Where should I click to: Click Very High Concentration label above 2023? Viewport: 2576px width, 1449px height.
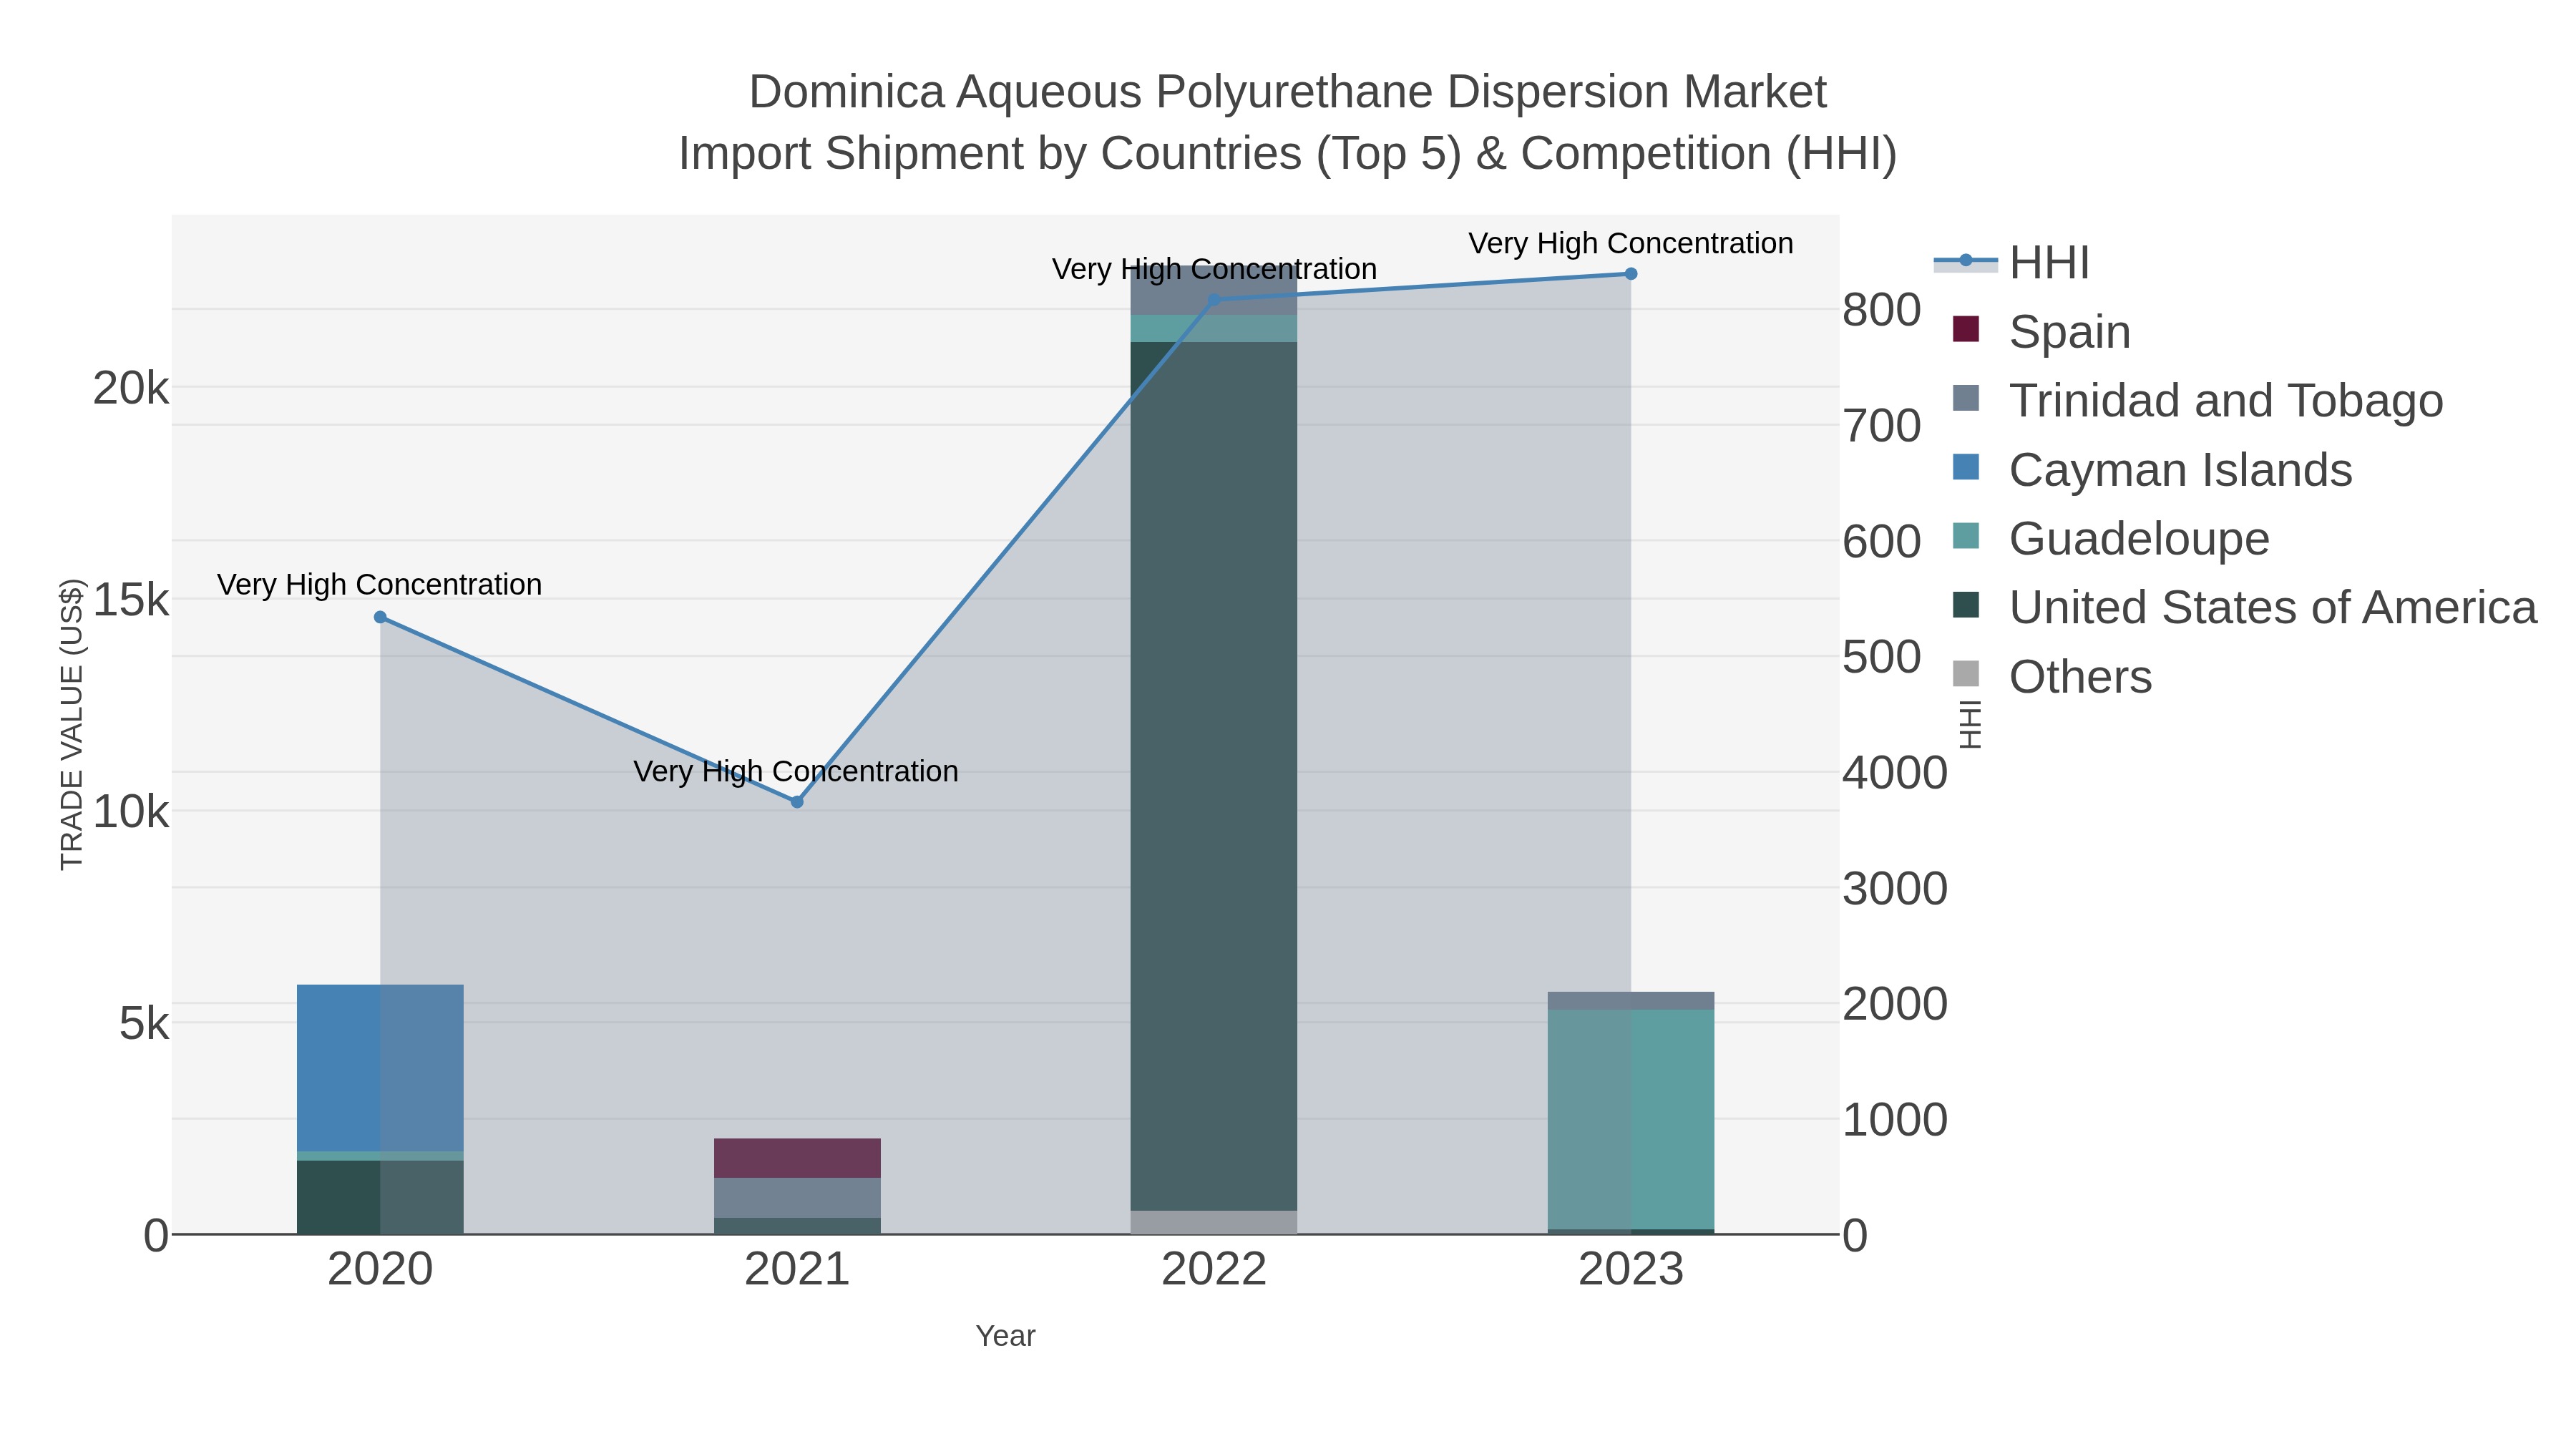pos(1631,244)
